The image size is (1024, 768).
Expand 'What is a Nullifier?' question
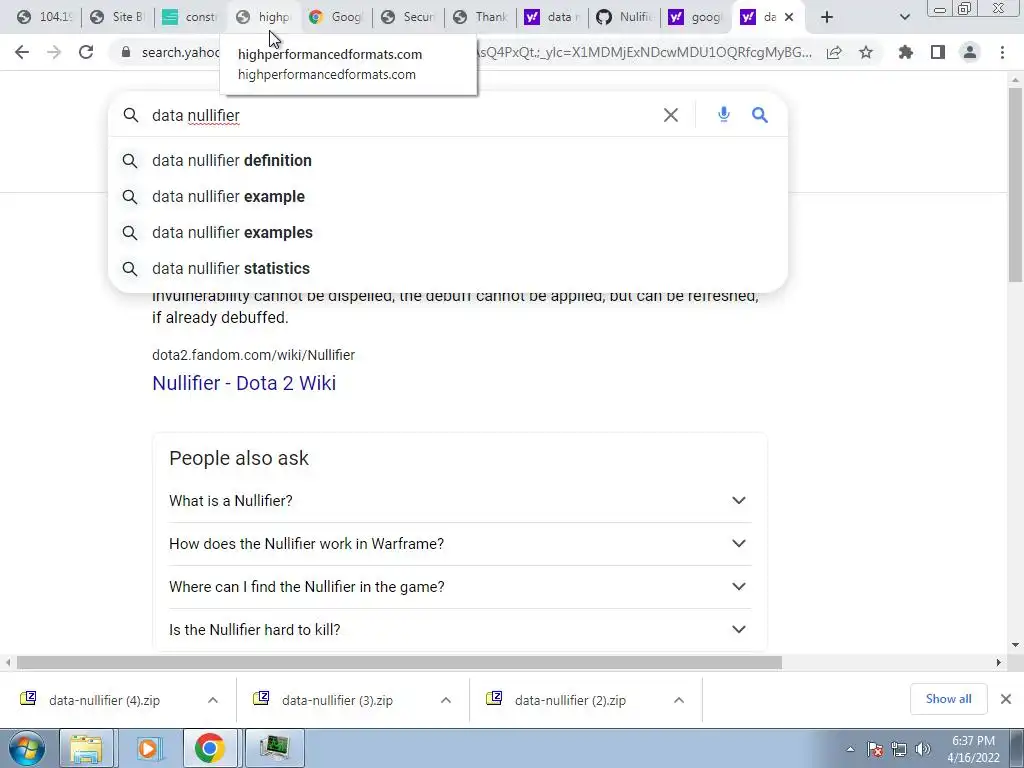460,501
